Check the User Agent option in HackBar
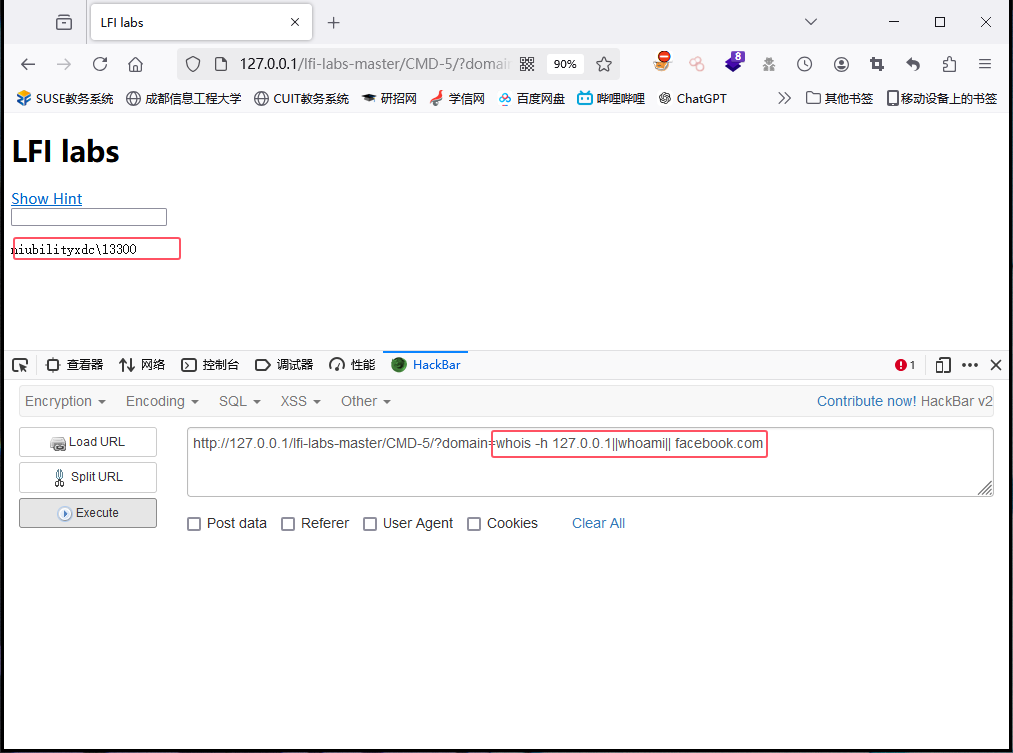This screenshot has width=1013, height=753. point(370,523)
